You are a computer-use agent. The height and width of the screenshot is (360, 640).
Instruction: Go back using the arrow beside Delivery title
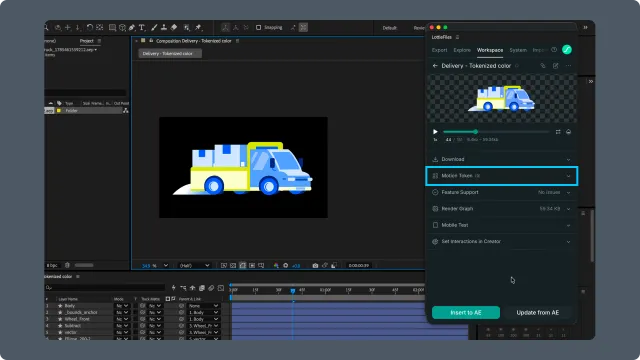tap(435, 66)
